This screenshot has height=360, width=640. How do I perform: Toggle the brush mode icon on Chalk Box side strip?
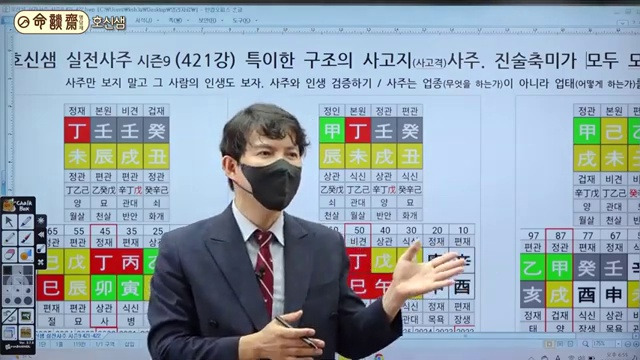pos(40,249)
